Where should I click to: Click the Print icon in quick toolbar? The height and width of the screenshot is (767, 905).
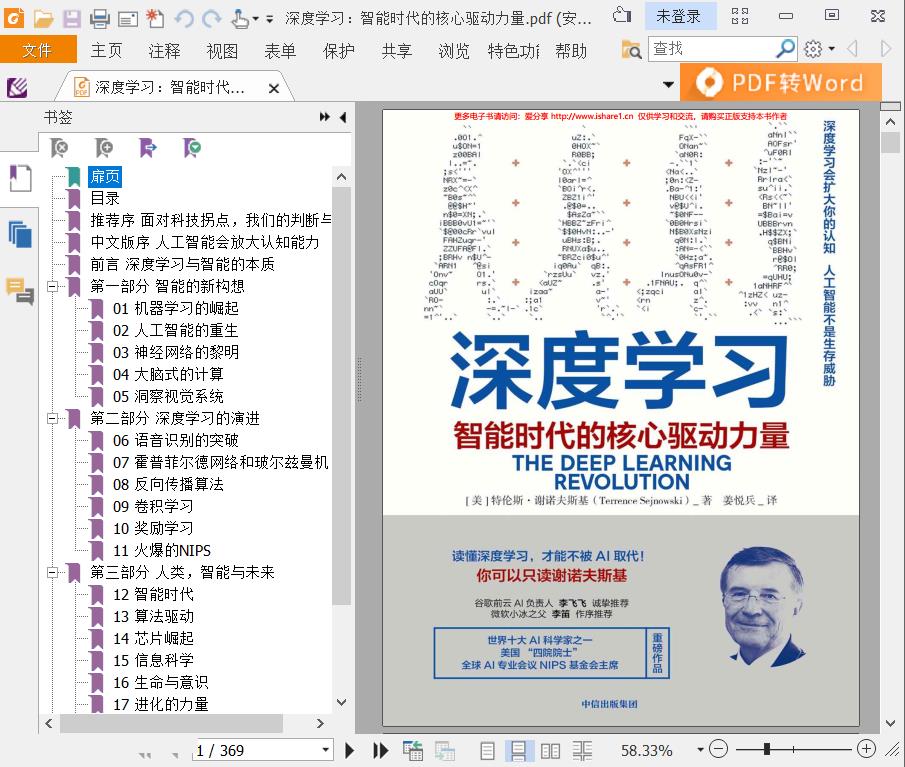point(100,19)
